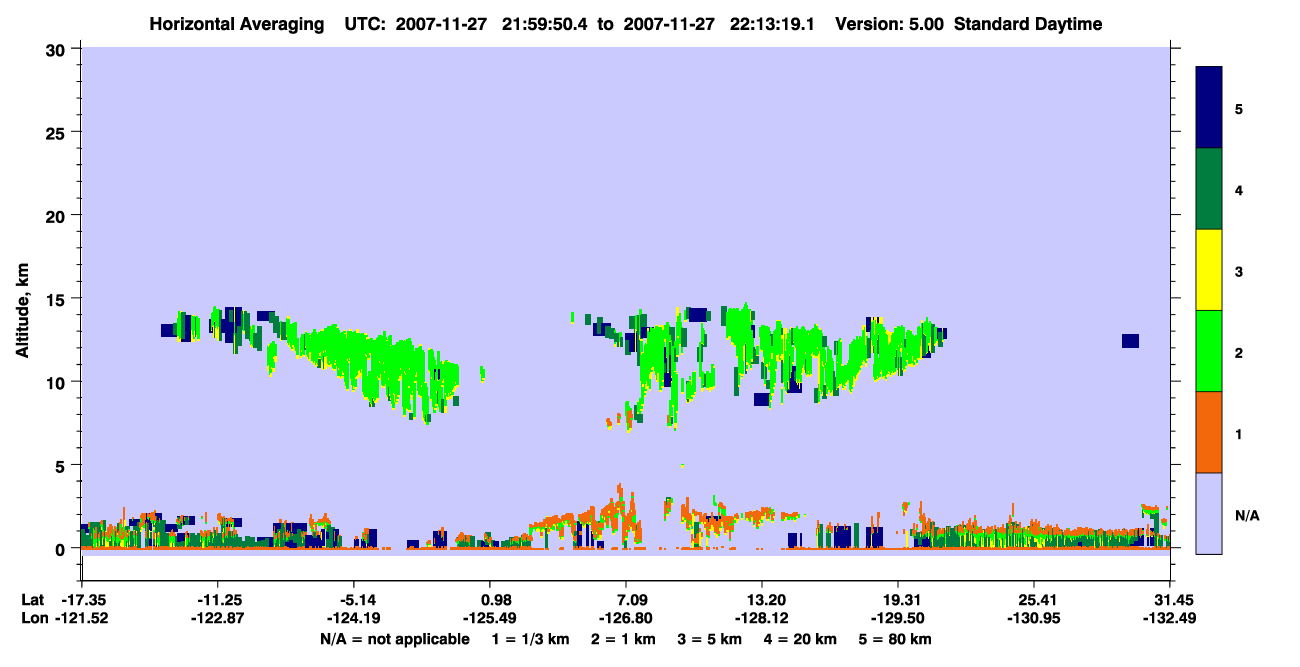The width and height of the screenshot is (1300, 667).
Task: Click footer key '5 = 80 km'
Action: 896,639
